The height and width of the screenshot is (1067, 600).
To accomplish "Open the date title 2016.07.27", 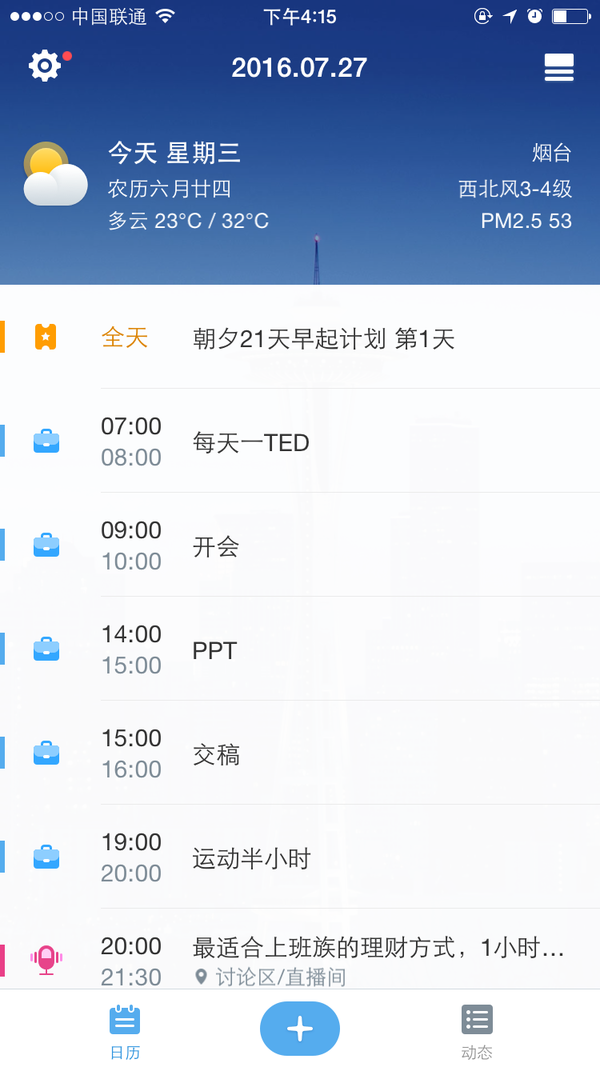I will (x=299, y=67).
